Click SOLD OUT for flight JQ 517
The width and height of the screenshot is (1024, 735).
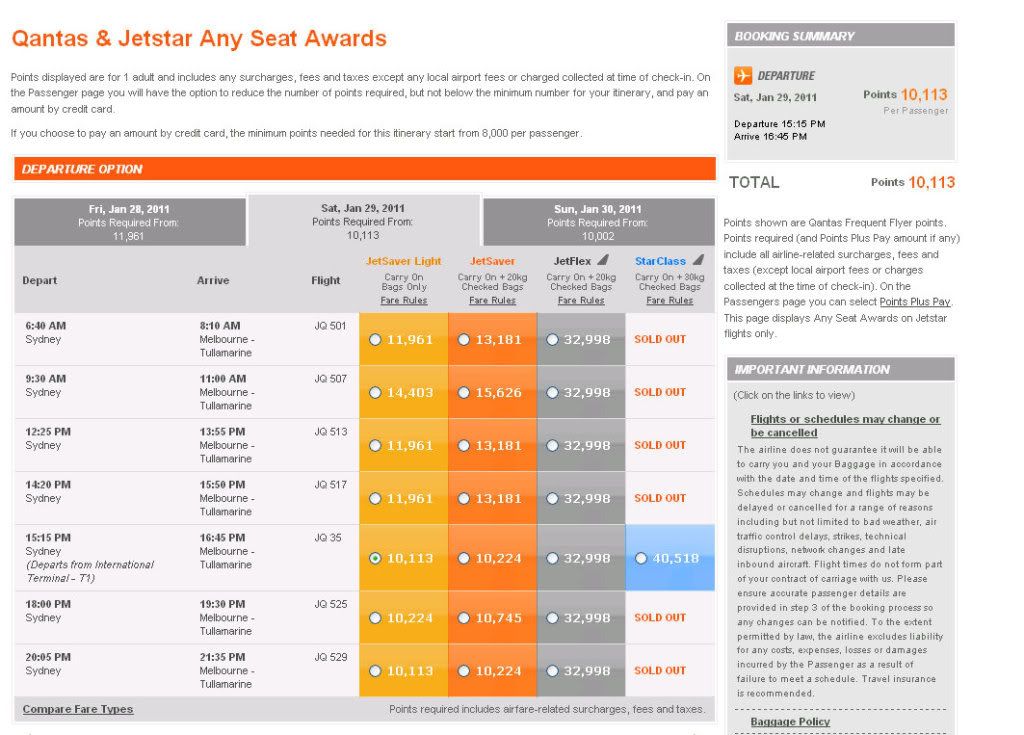(660, 498)
